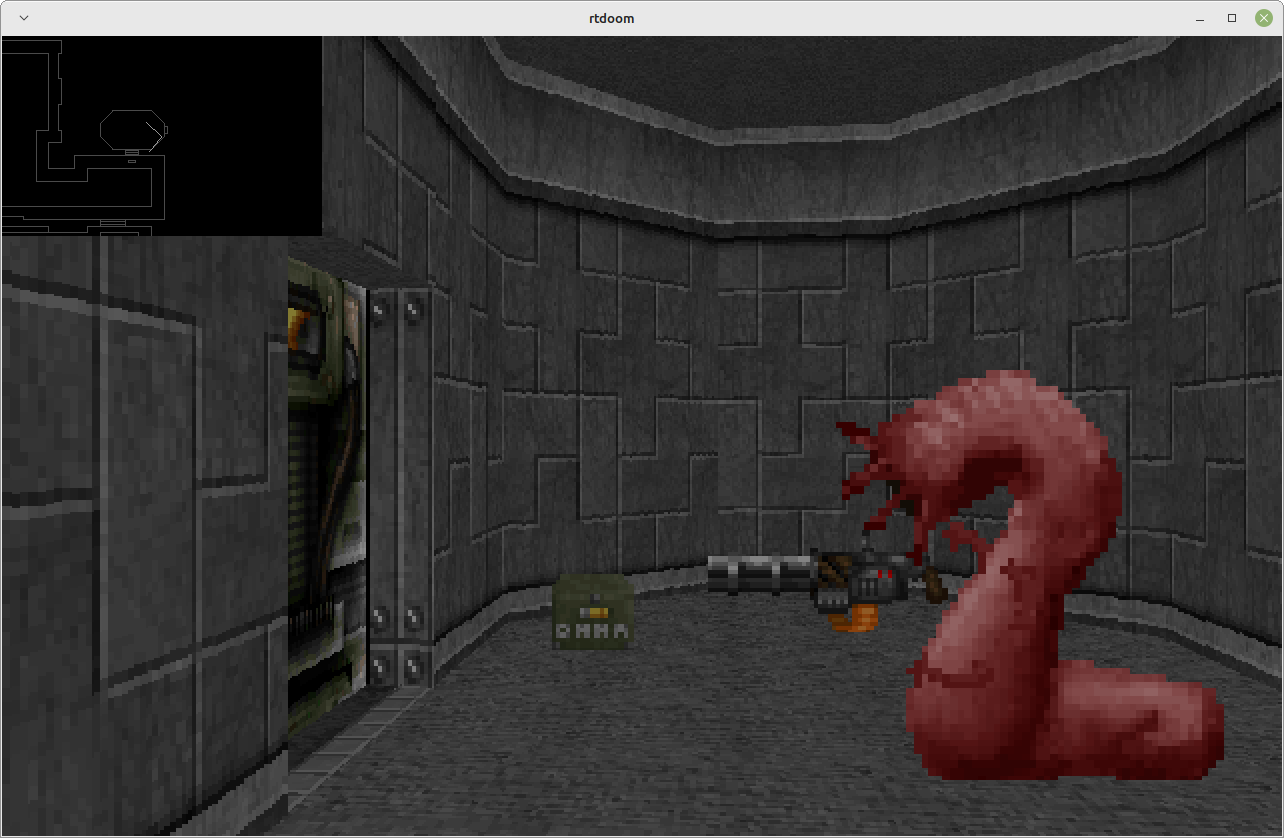Maximize the rtdoom window
This screenshot has height=838, width=1284.
pos(1232,18)
